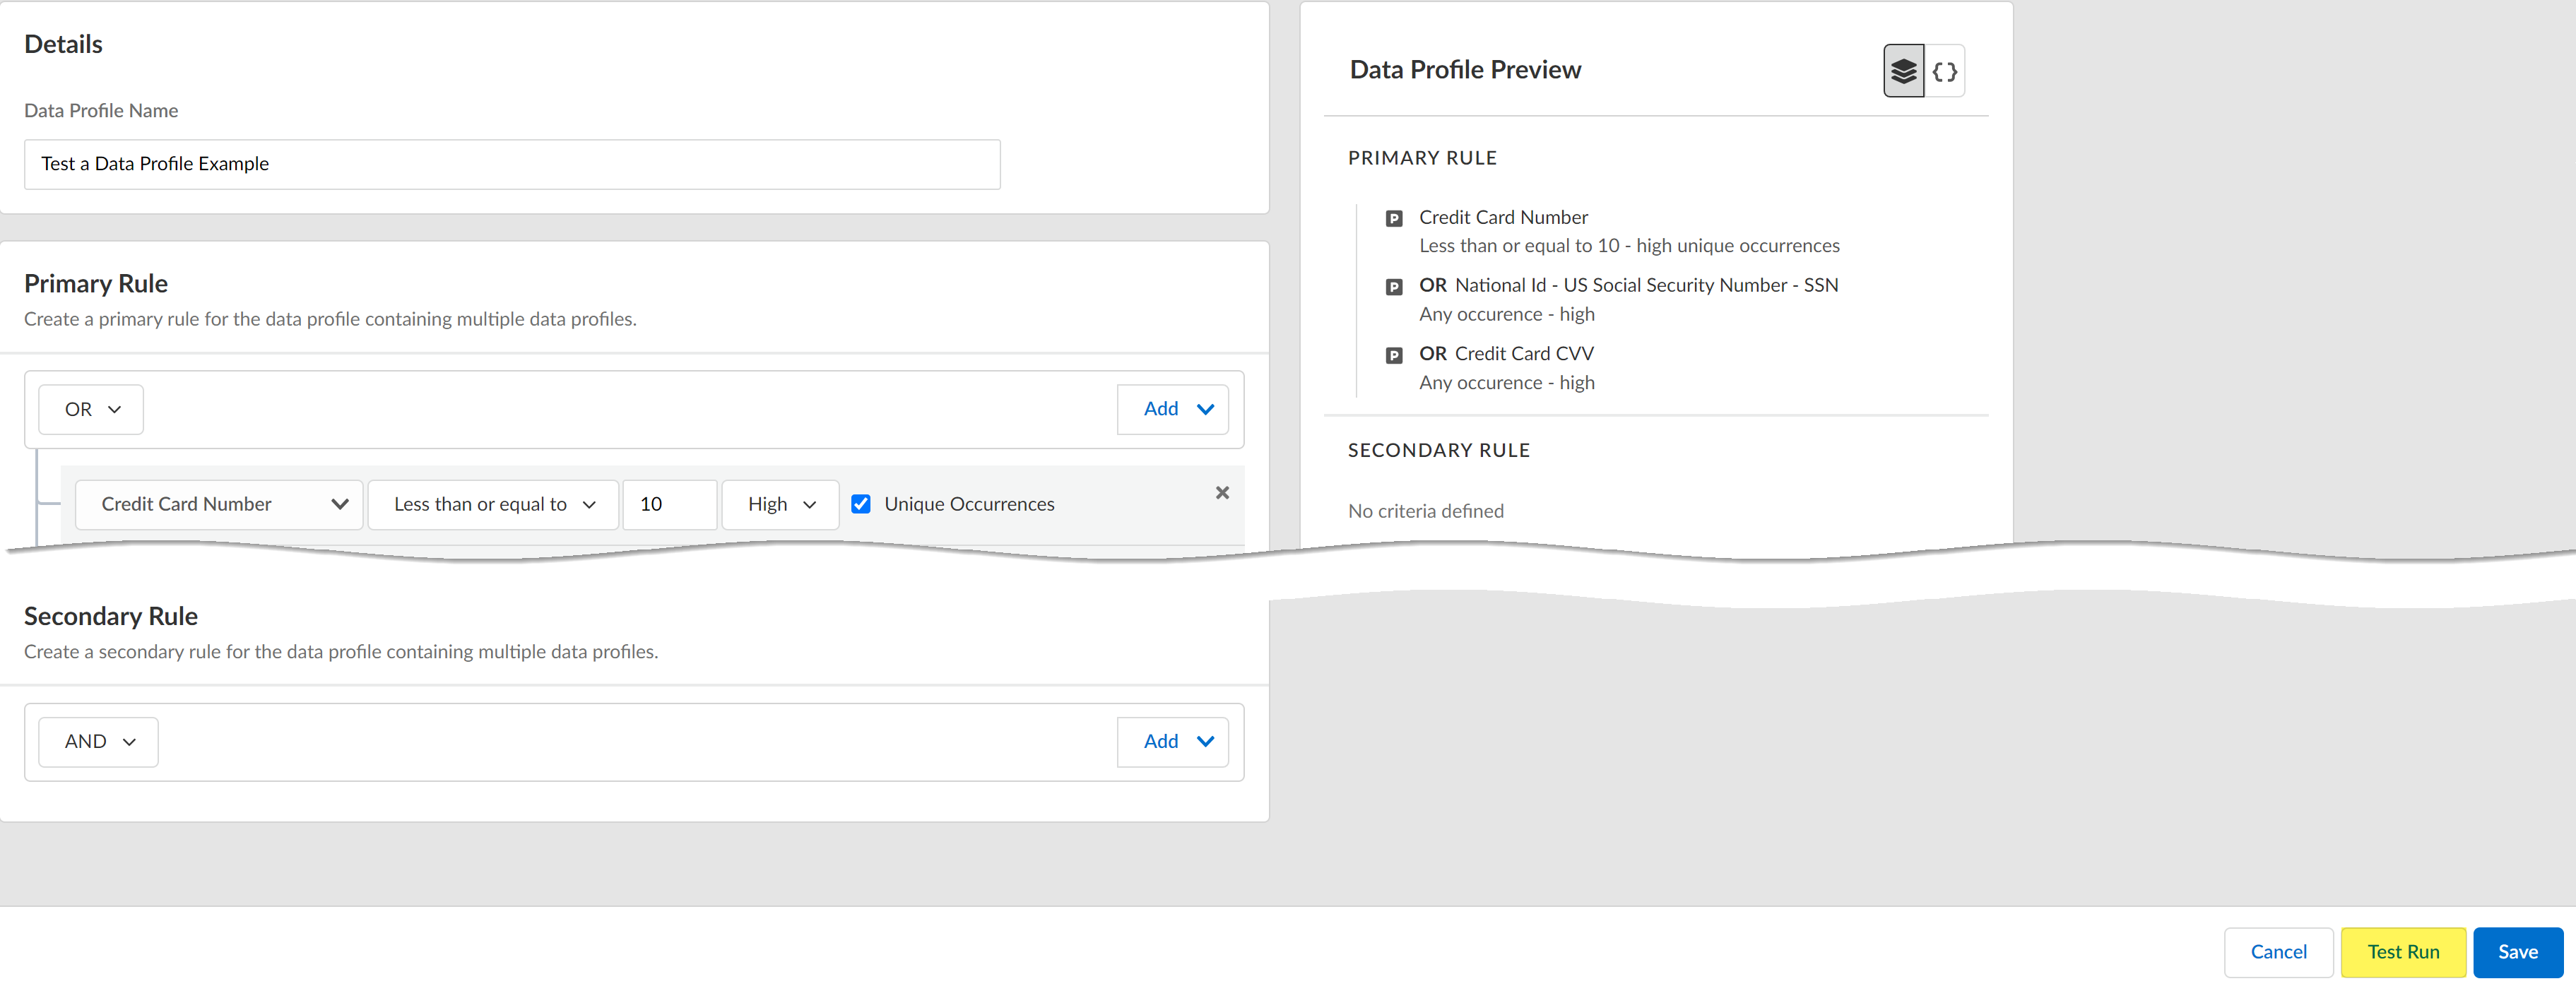Click the Data Profile Name field
Screen dimensions: 2576x986
tap(512, 164)
